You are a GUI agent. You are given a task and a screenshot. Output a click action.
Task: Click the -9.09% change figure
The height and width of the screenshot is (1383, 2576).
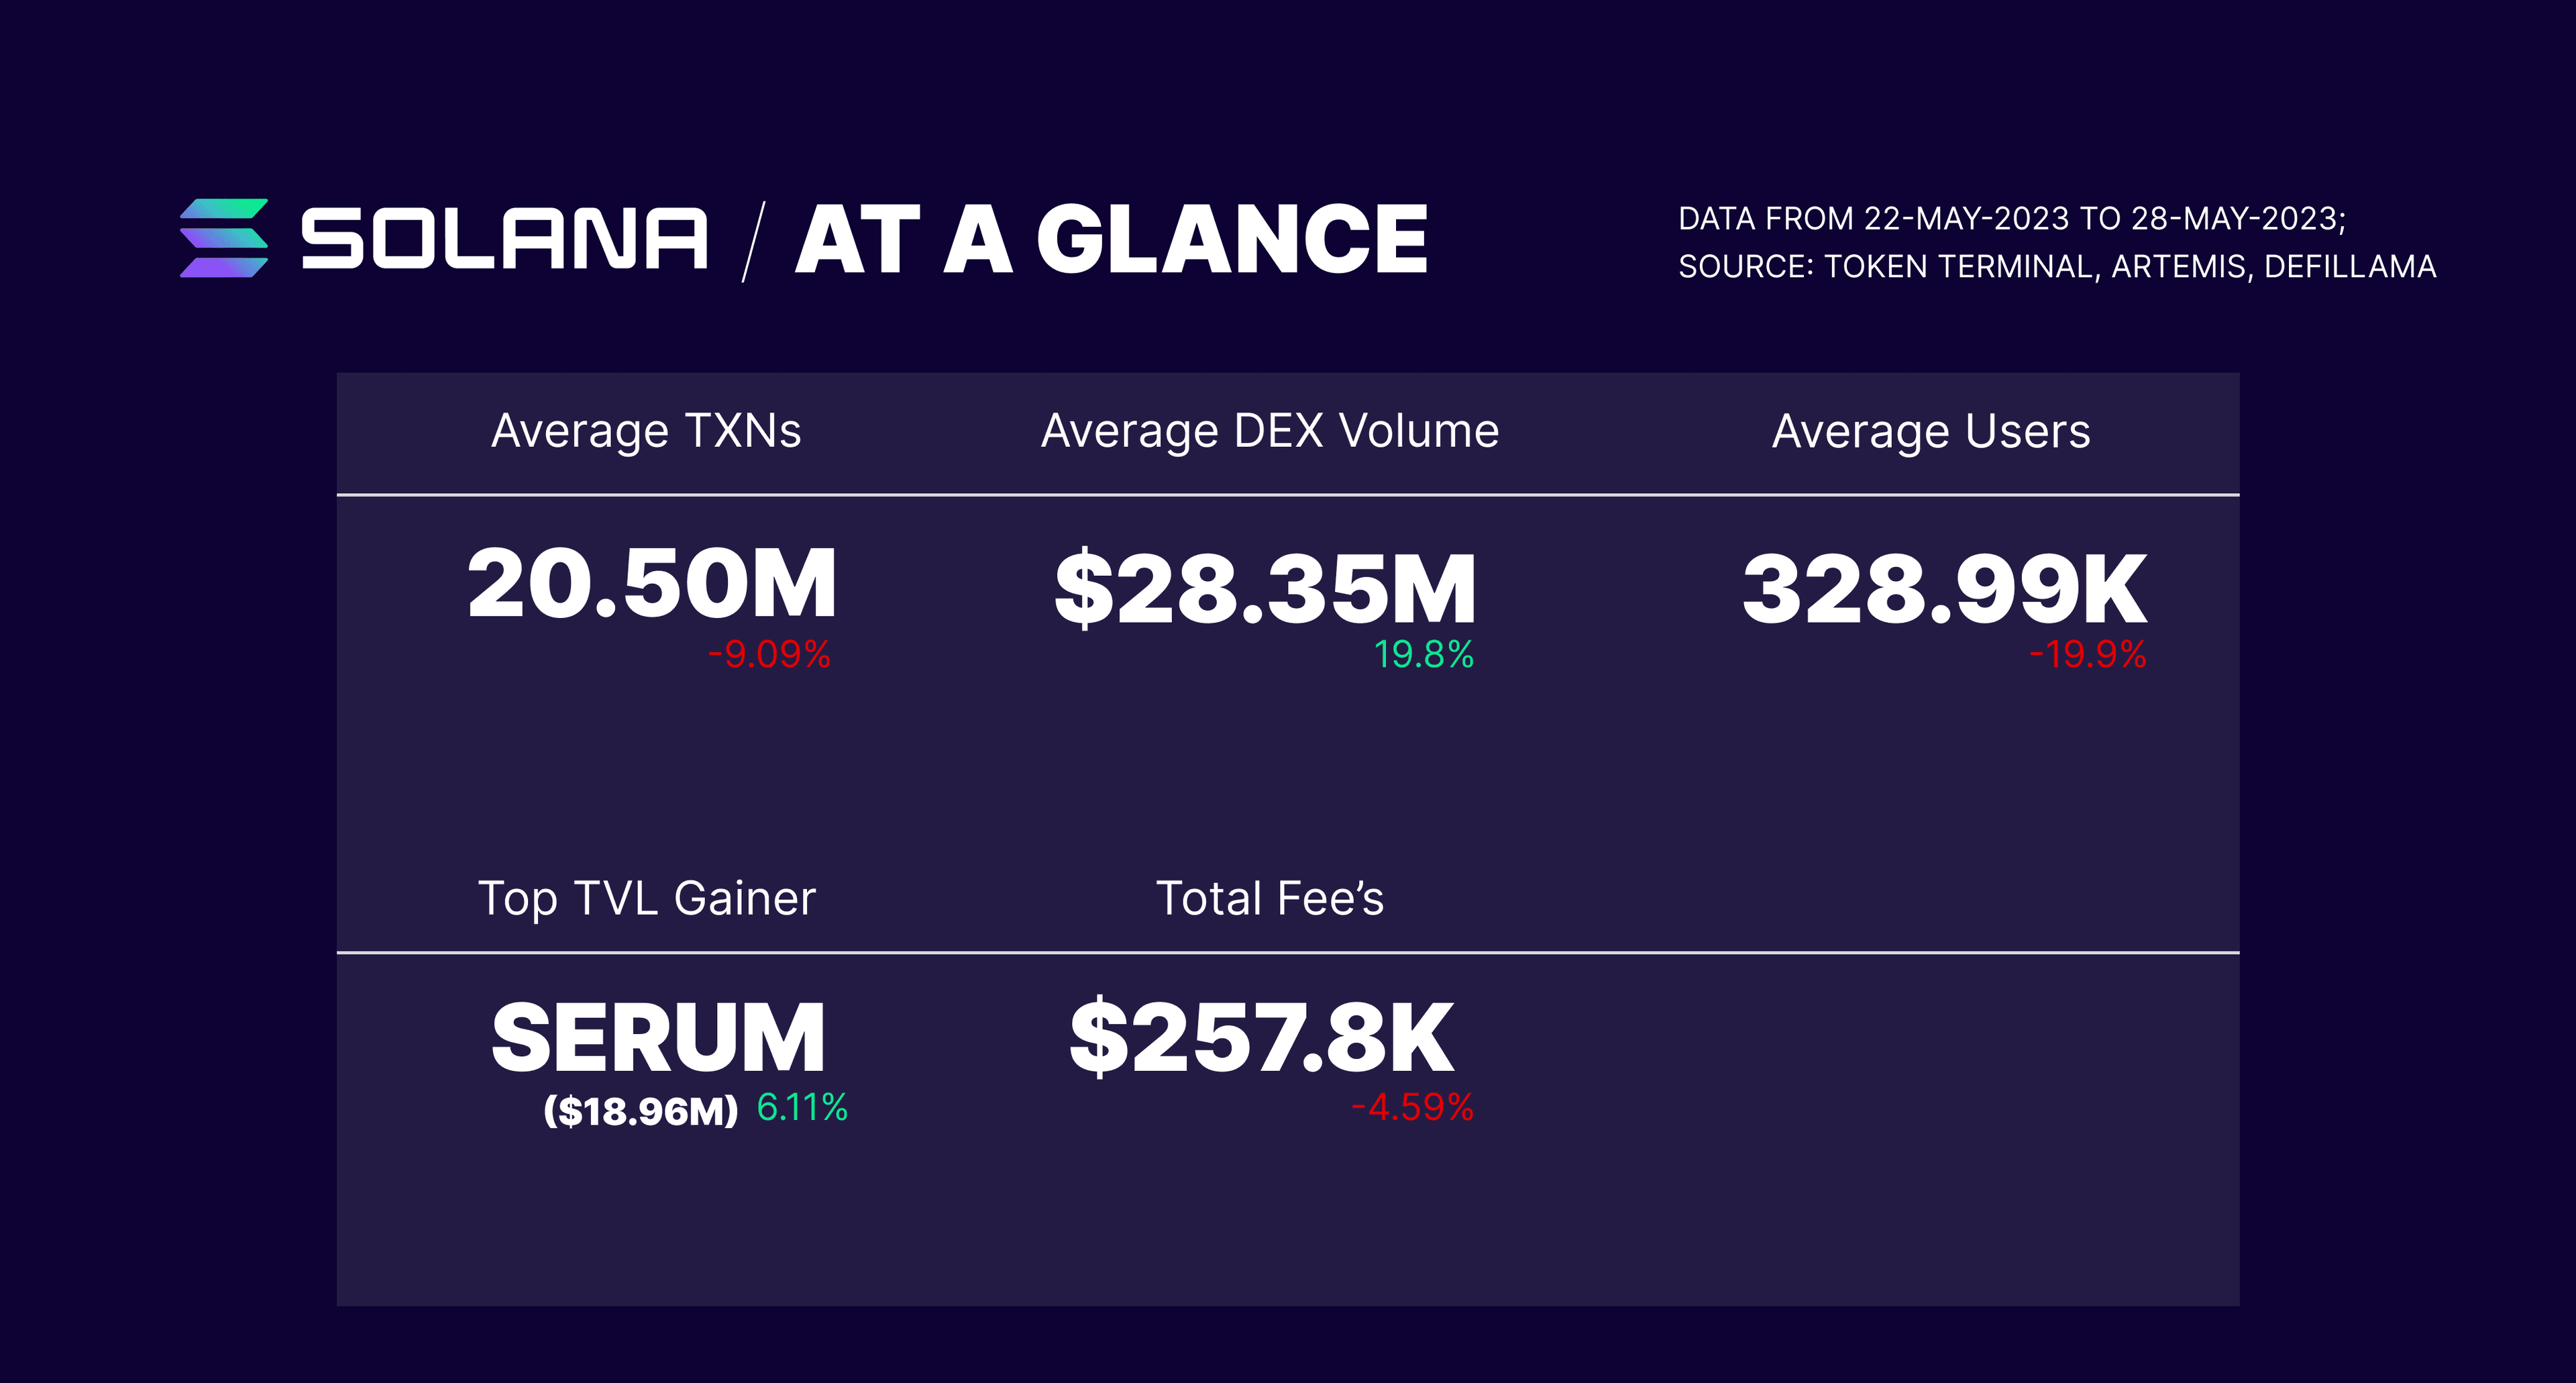[x=769, y=654]
